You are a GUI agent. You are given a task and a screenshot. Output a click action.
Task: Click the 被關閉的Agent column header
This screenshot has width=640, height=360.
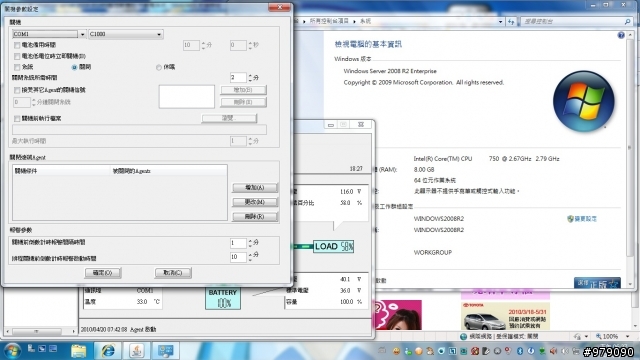[x=169, y=171]
